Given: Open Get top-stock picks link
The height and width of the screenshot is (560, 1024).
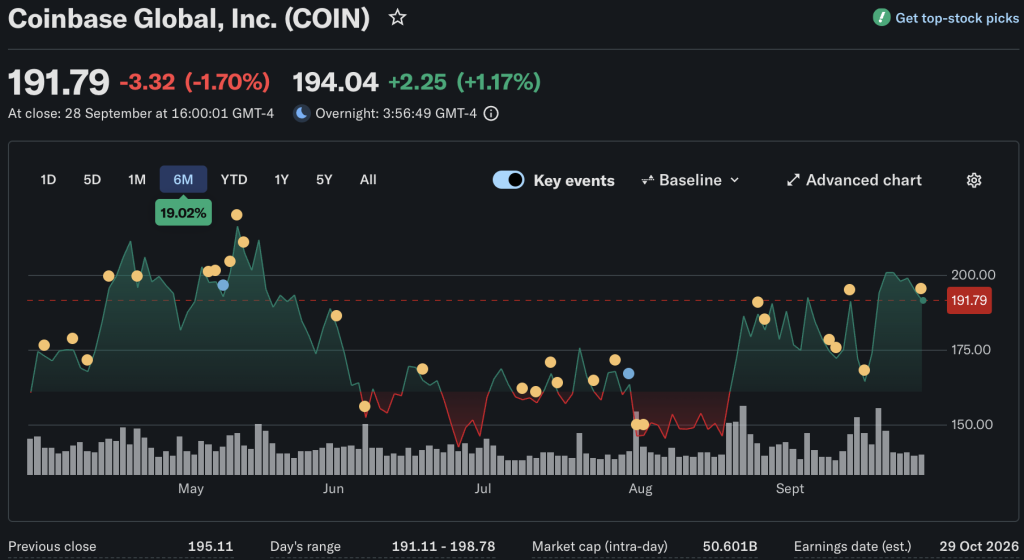Looking at the screenshot, I should pyautogui.click(x=957, y=18).
